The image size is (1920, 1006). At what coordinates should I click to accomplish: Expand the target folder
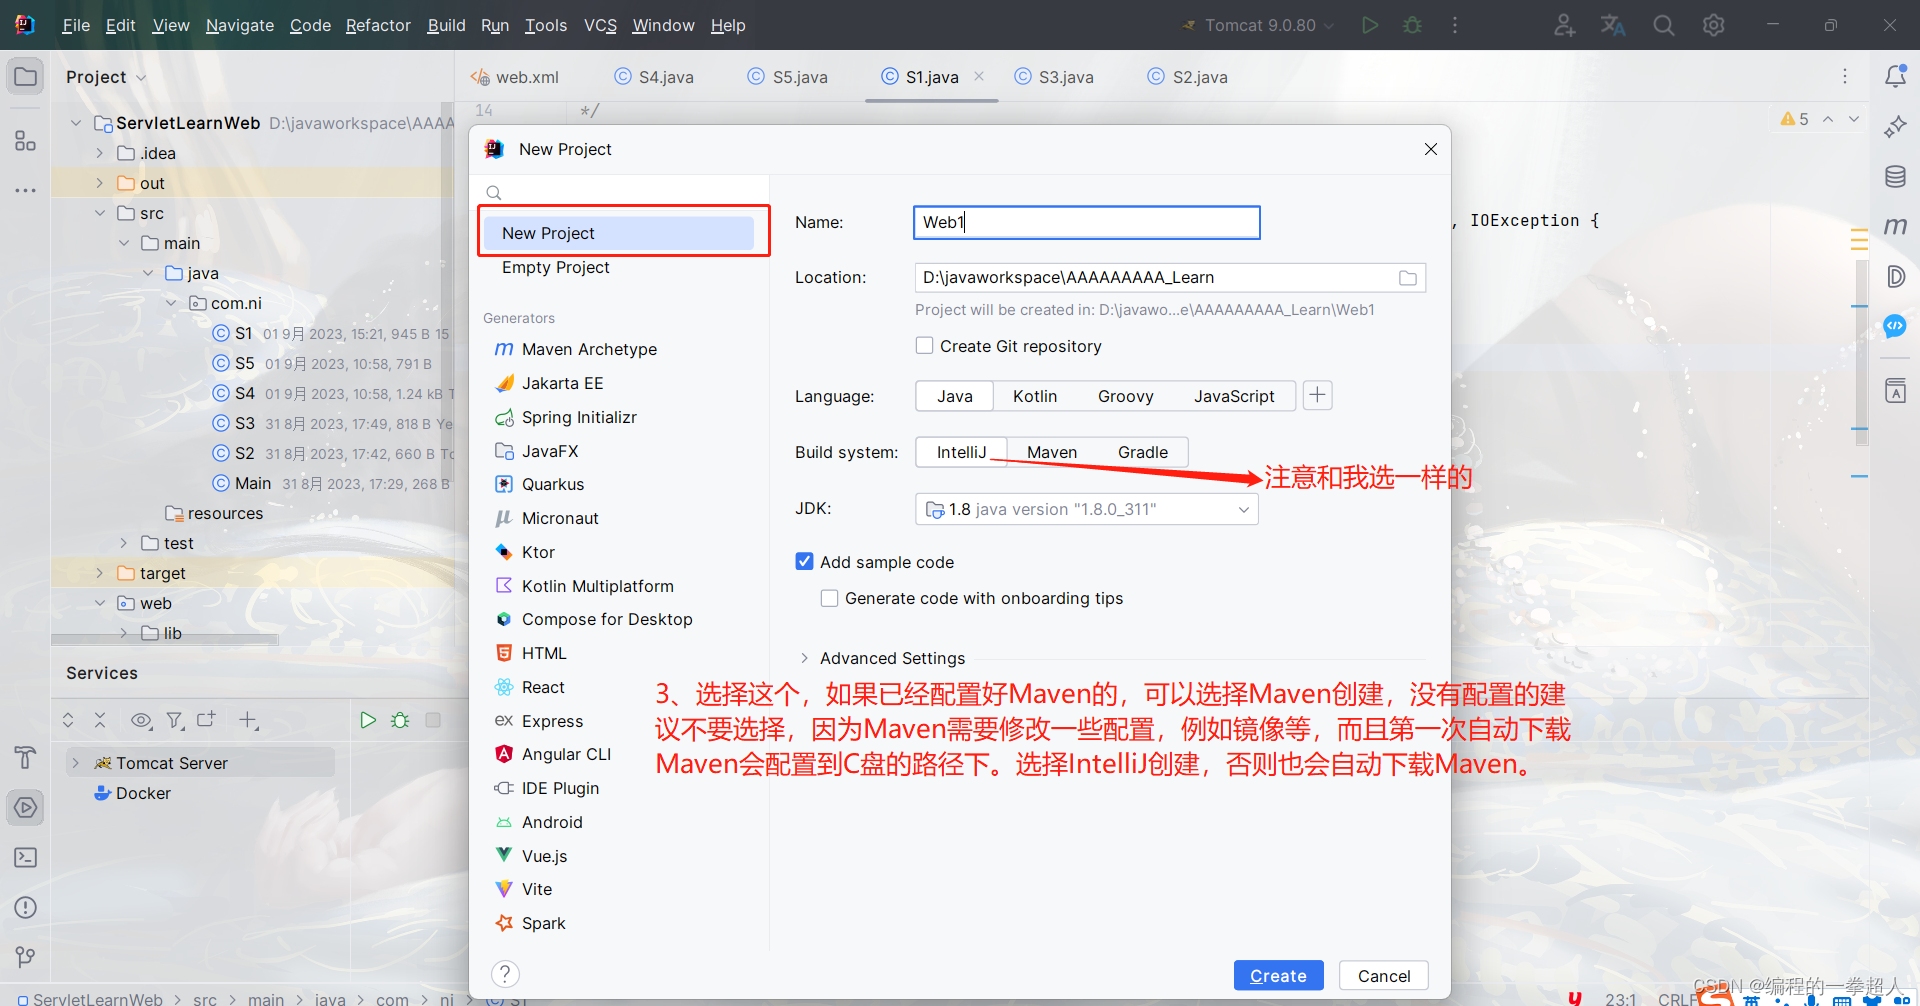[100, 573]
